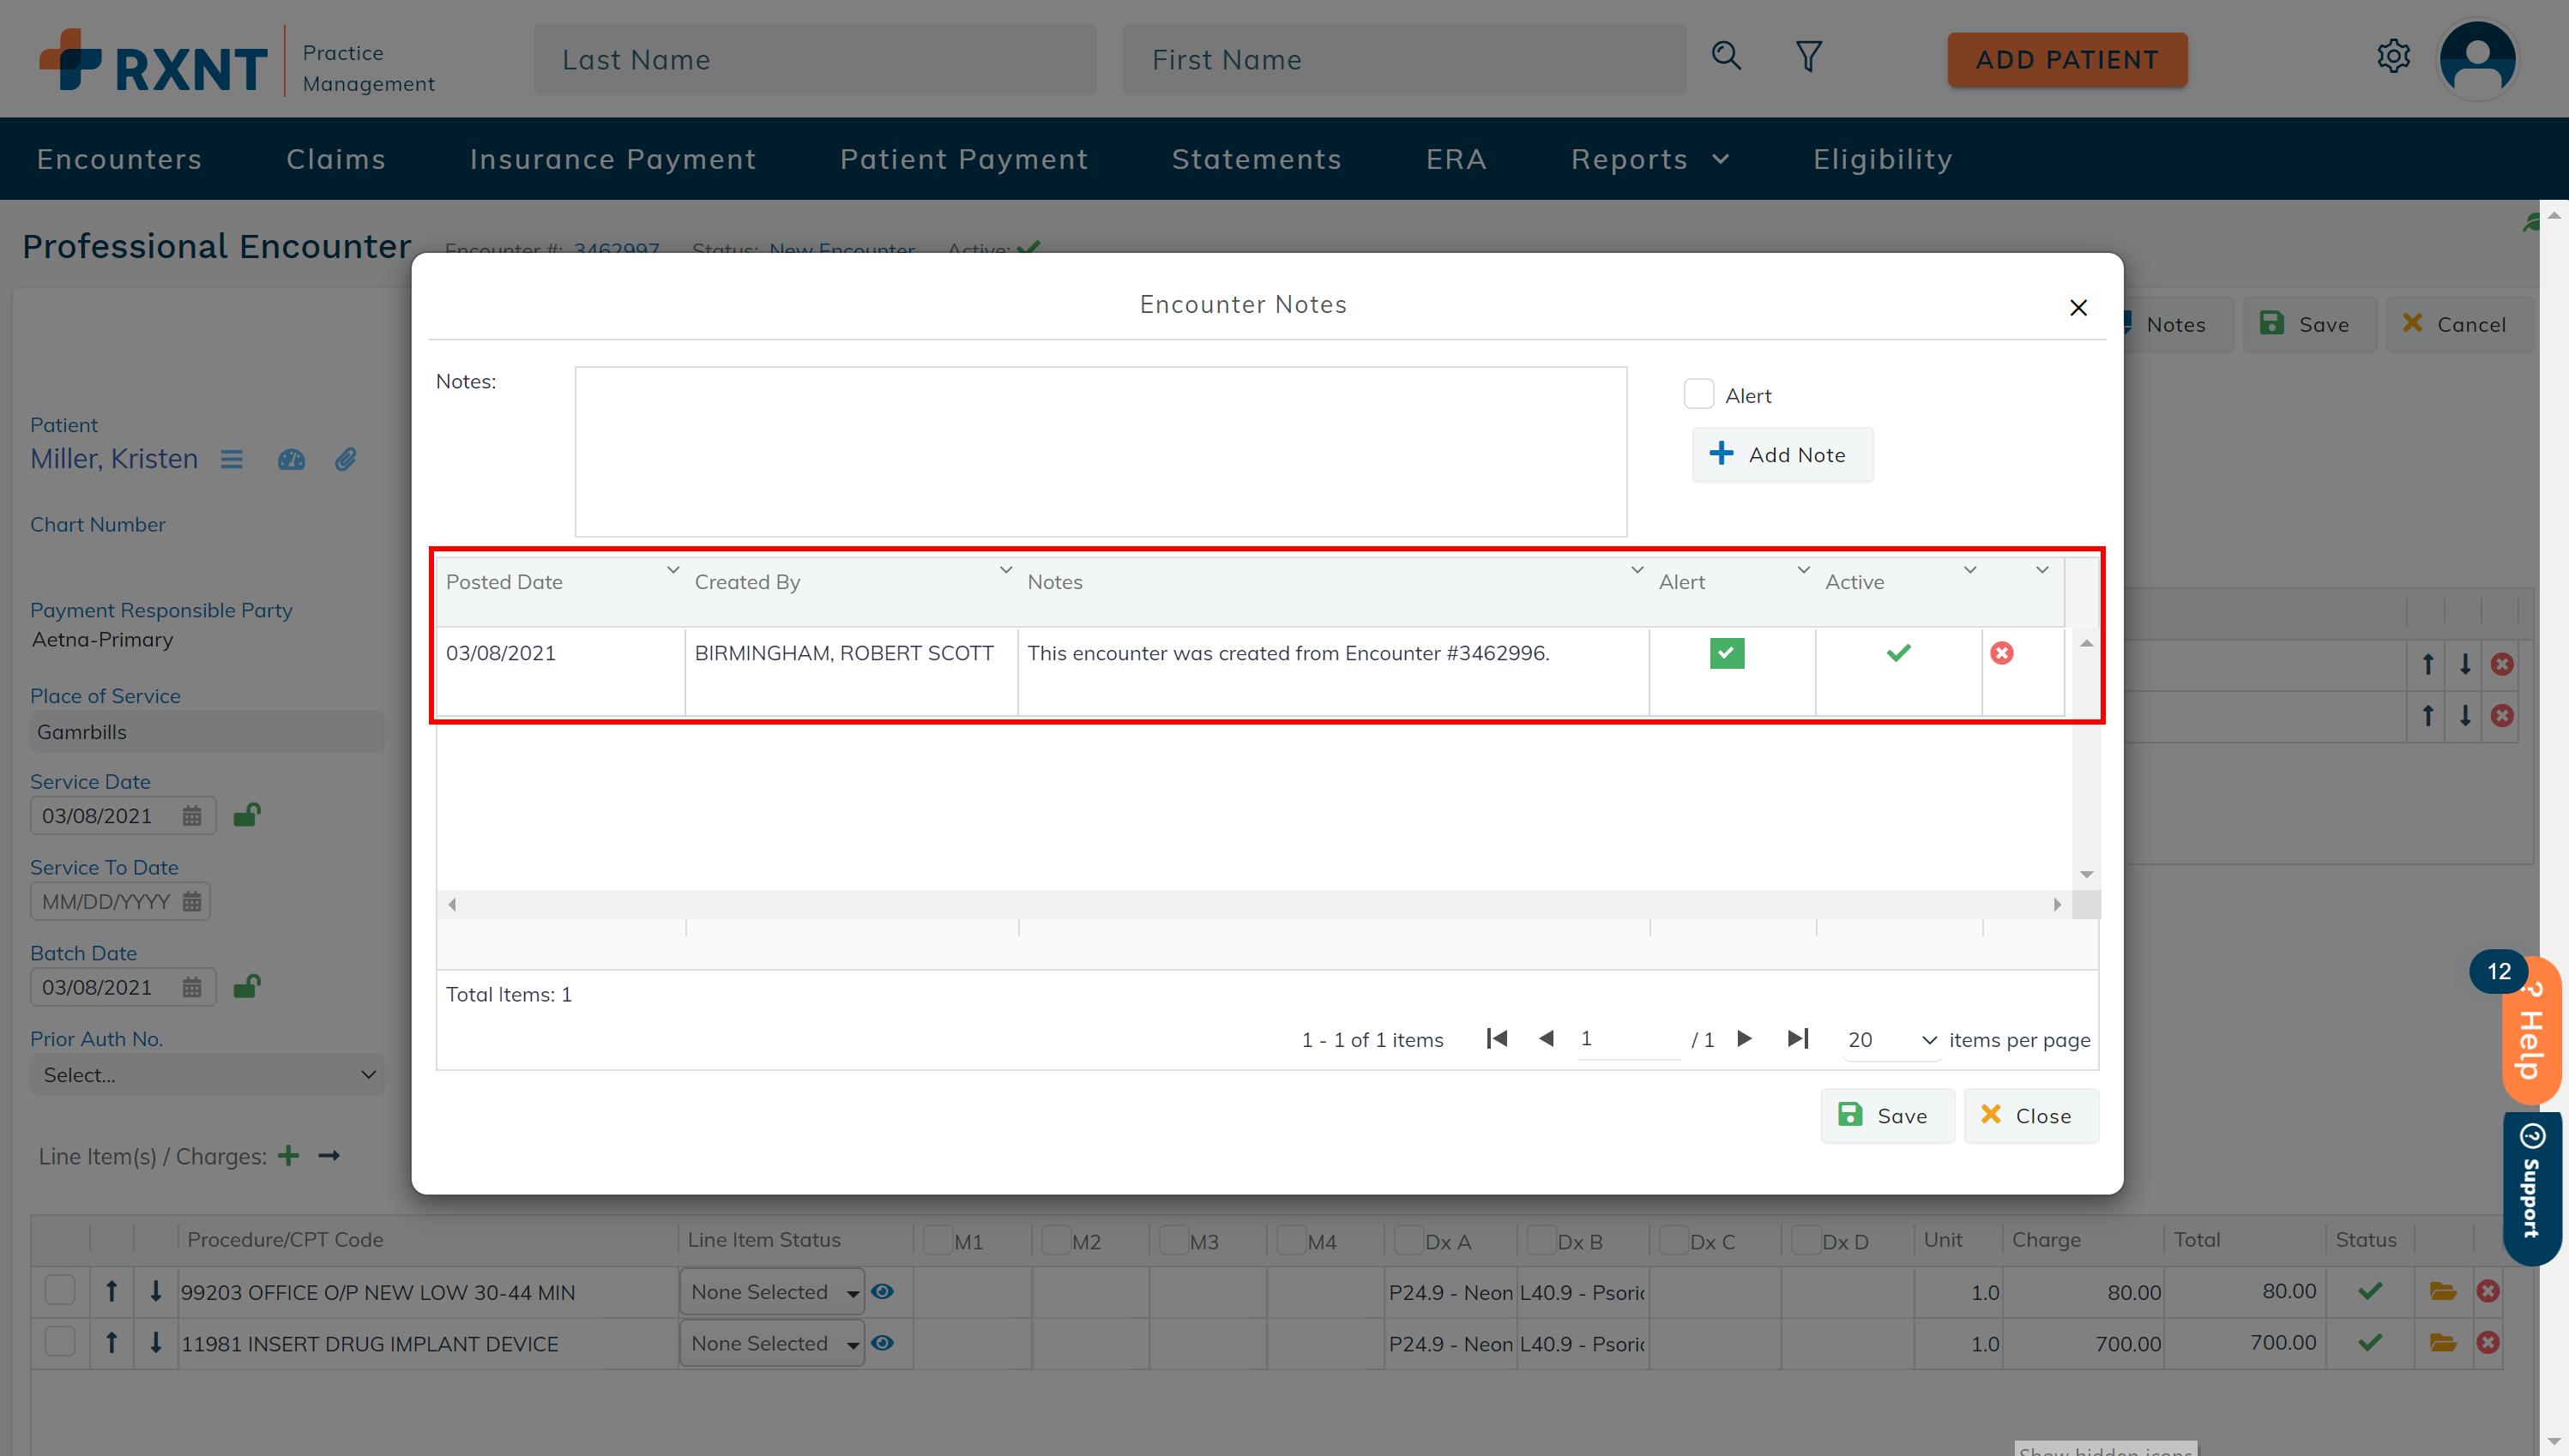2569x1456 pixels.
Task: Go to last page of notes
Action: [1798, 1039]
